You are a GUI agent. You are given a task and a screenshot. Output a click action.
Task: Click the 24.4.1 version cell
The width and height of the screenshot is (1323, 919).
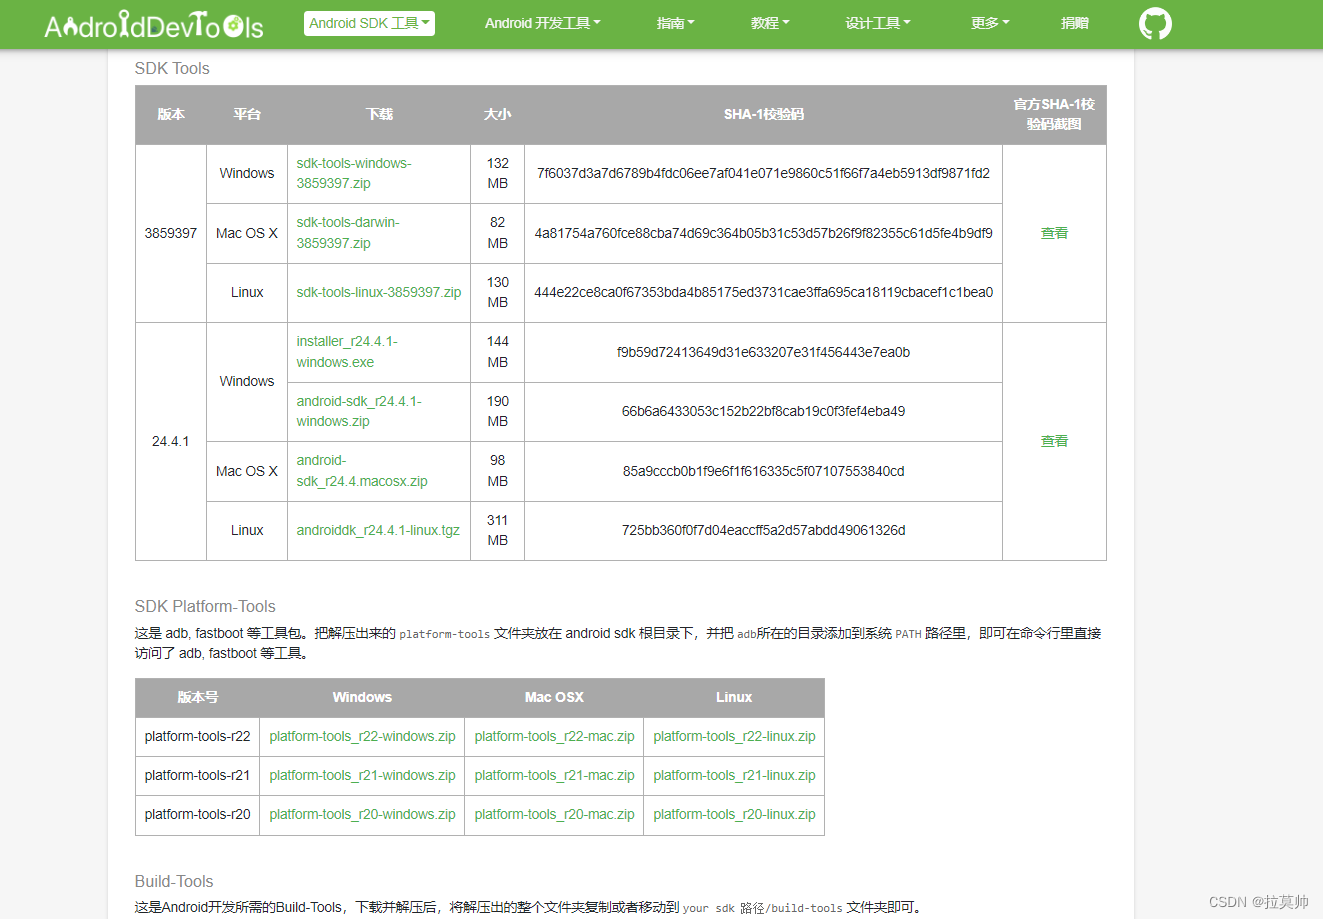click(171, 441)
